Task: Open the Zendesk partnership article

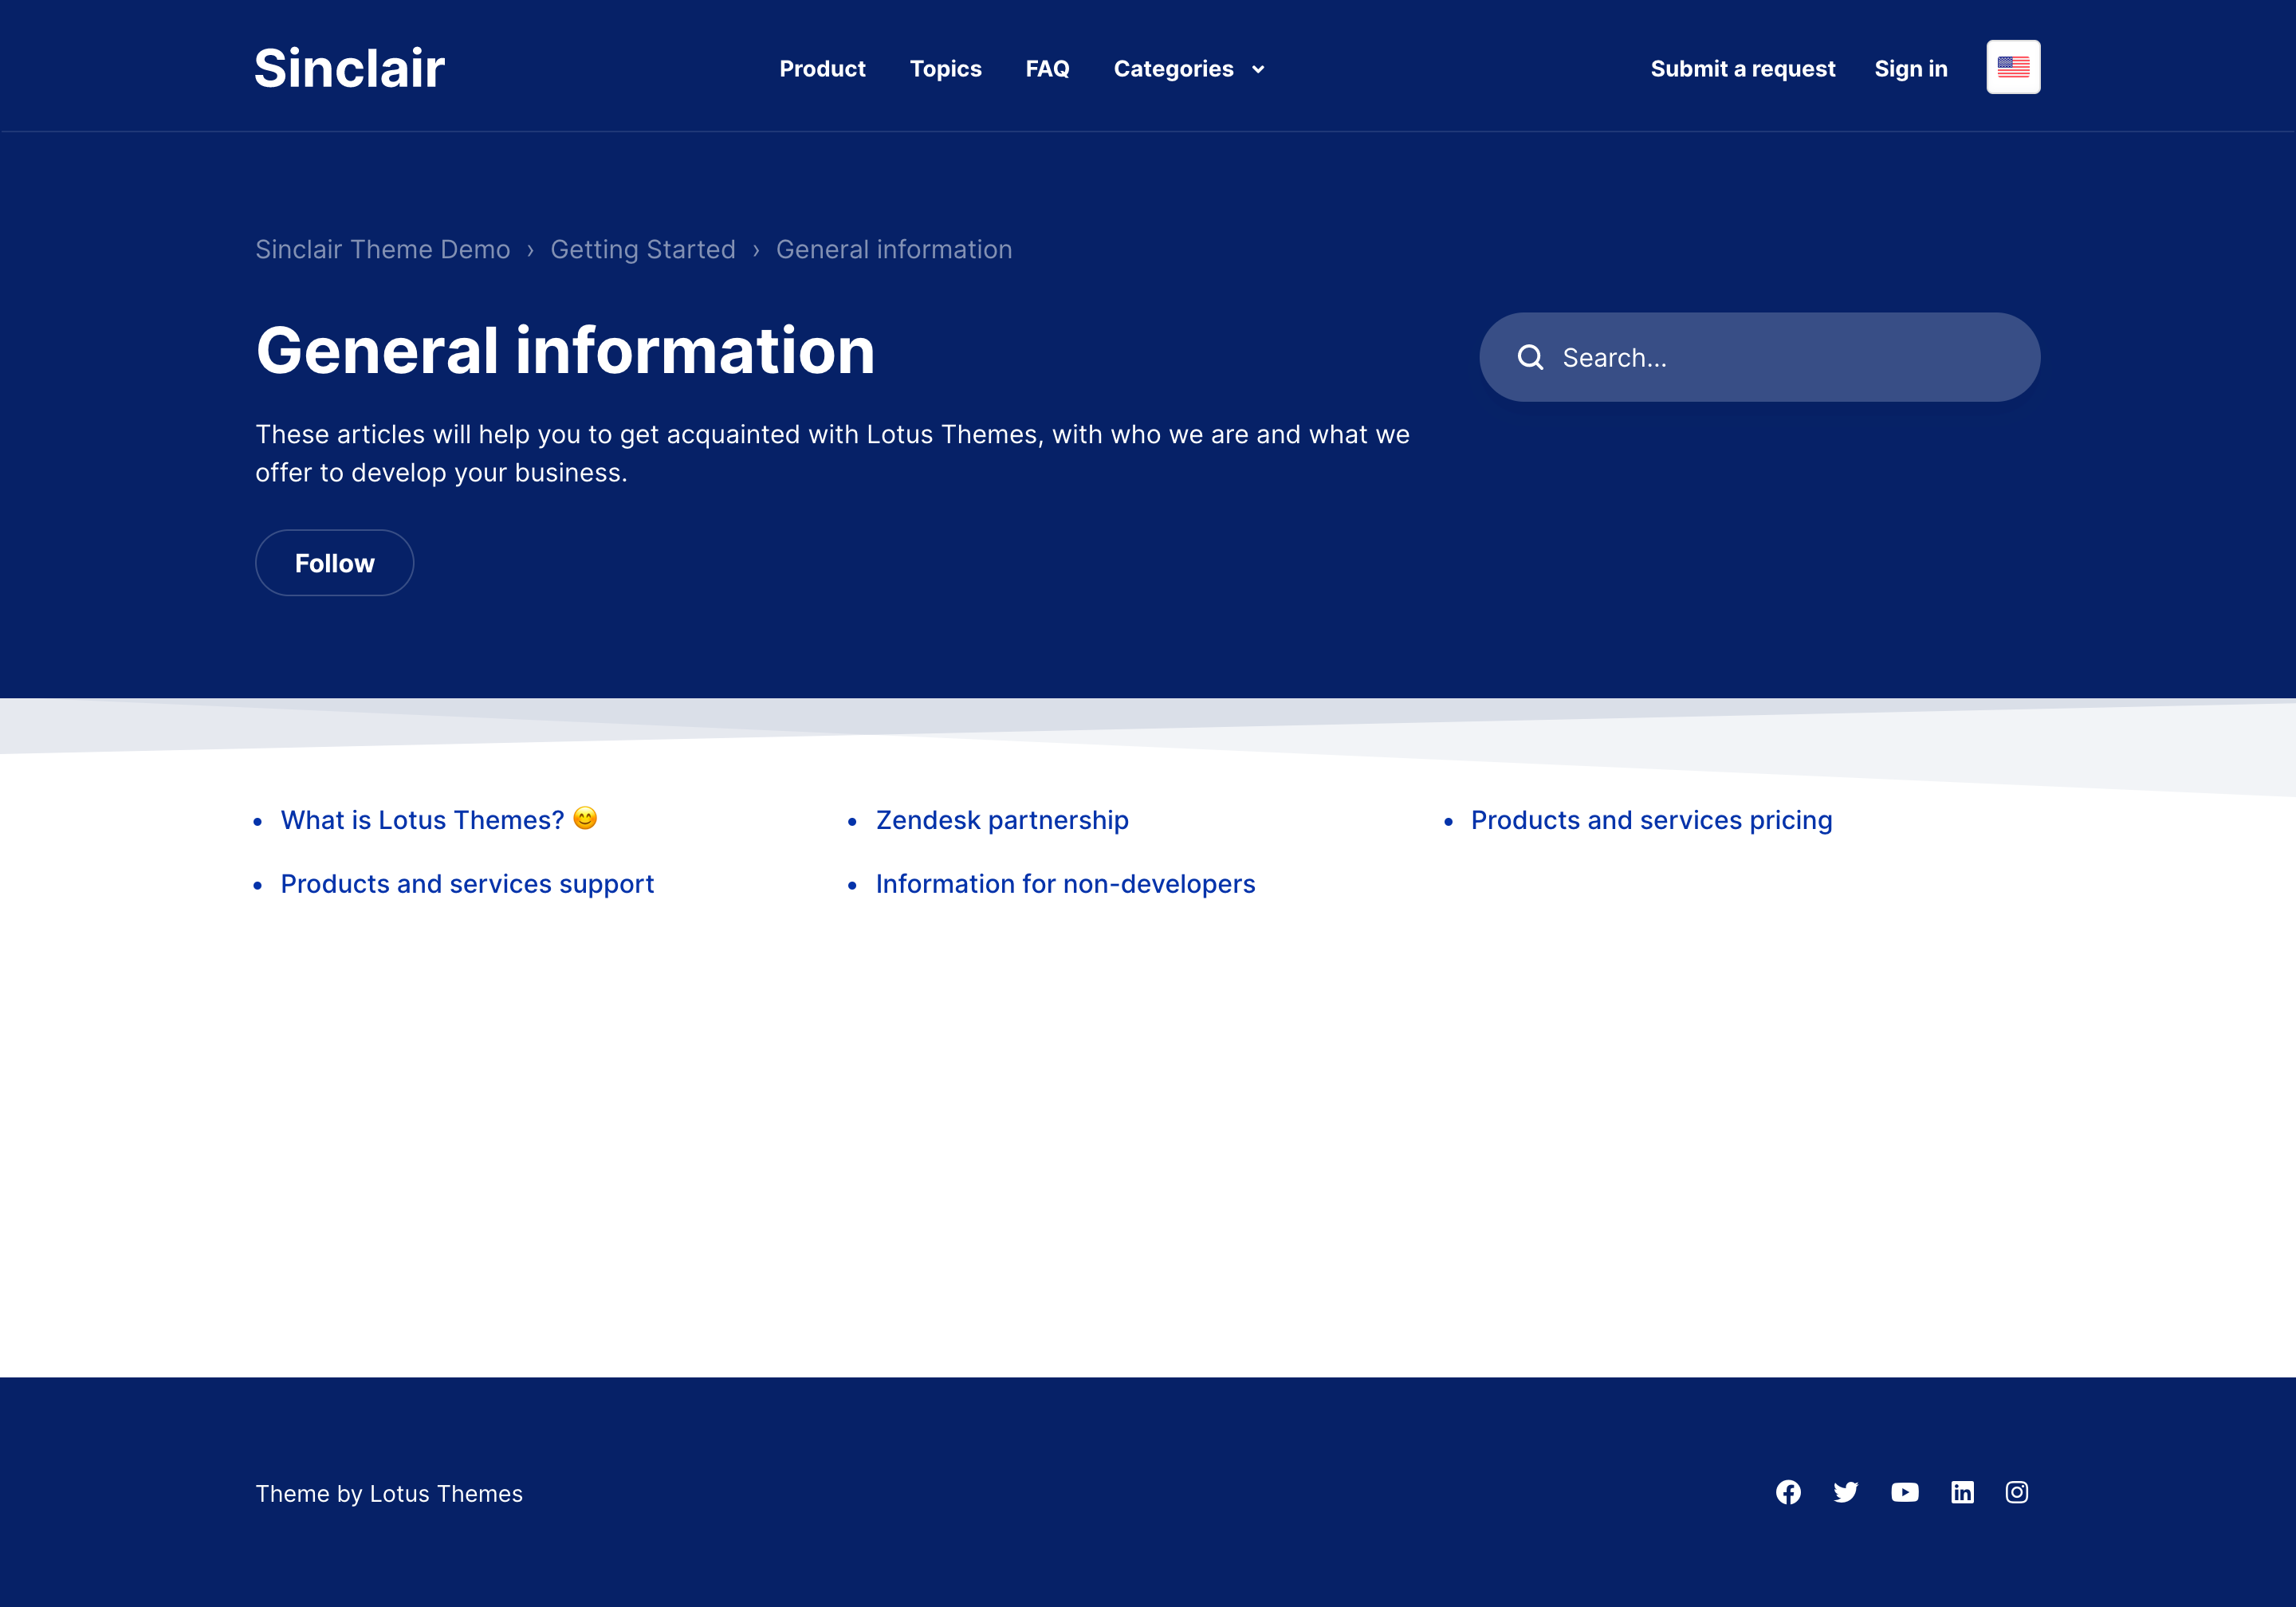Action: (1002, 820)
